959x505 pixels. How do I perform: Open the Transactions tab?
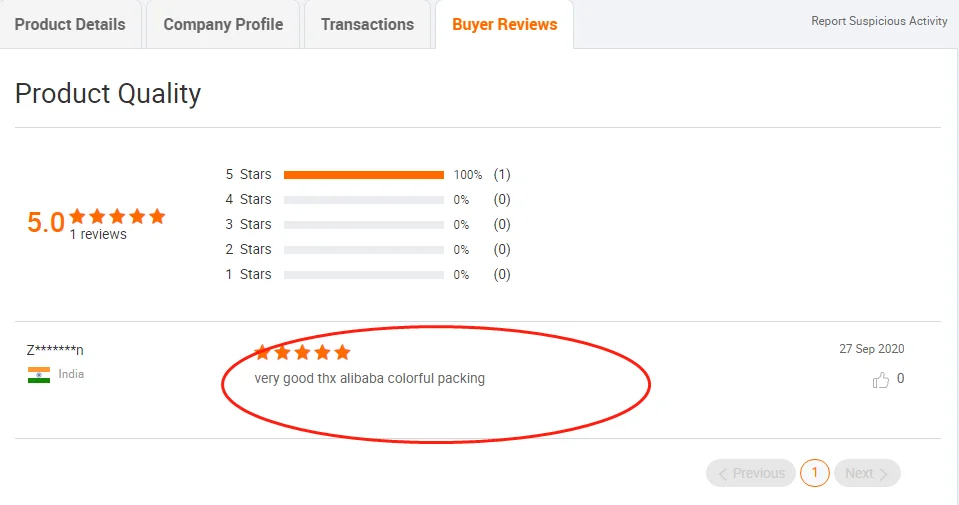point(367,24)
